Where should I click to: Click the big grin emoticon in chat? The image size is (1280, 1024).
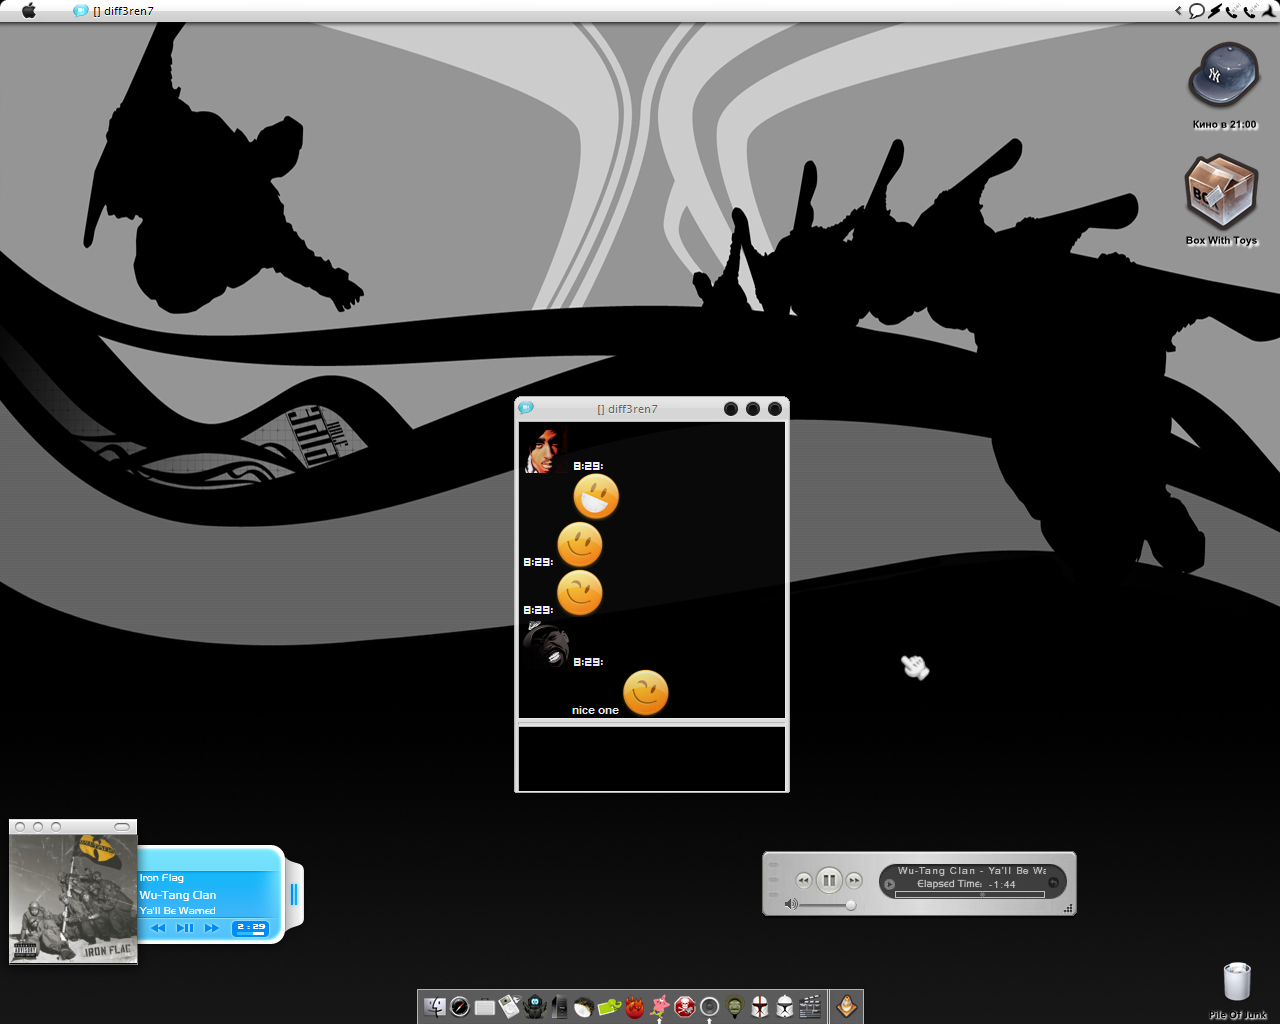pos(596,497)
